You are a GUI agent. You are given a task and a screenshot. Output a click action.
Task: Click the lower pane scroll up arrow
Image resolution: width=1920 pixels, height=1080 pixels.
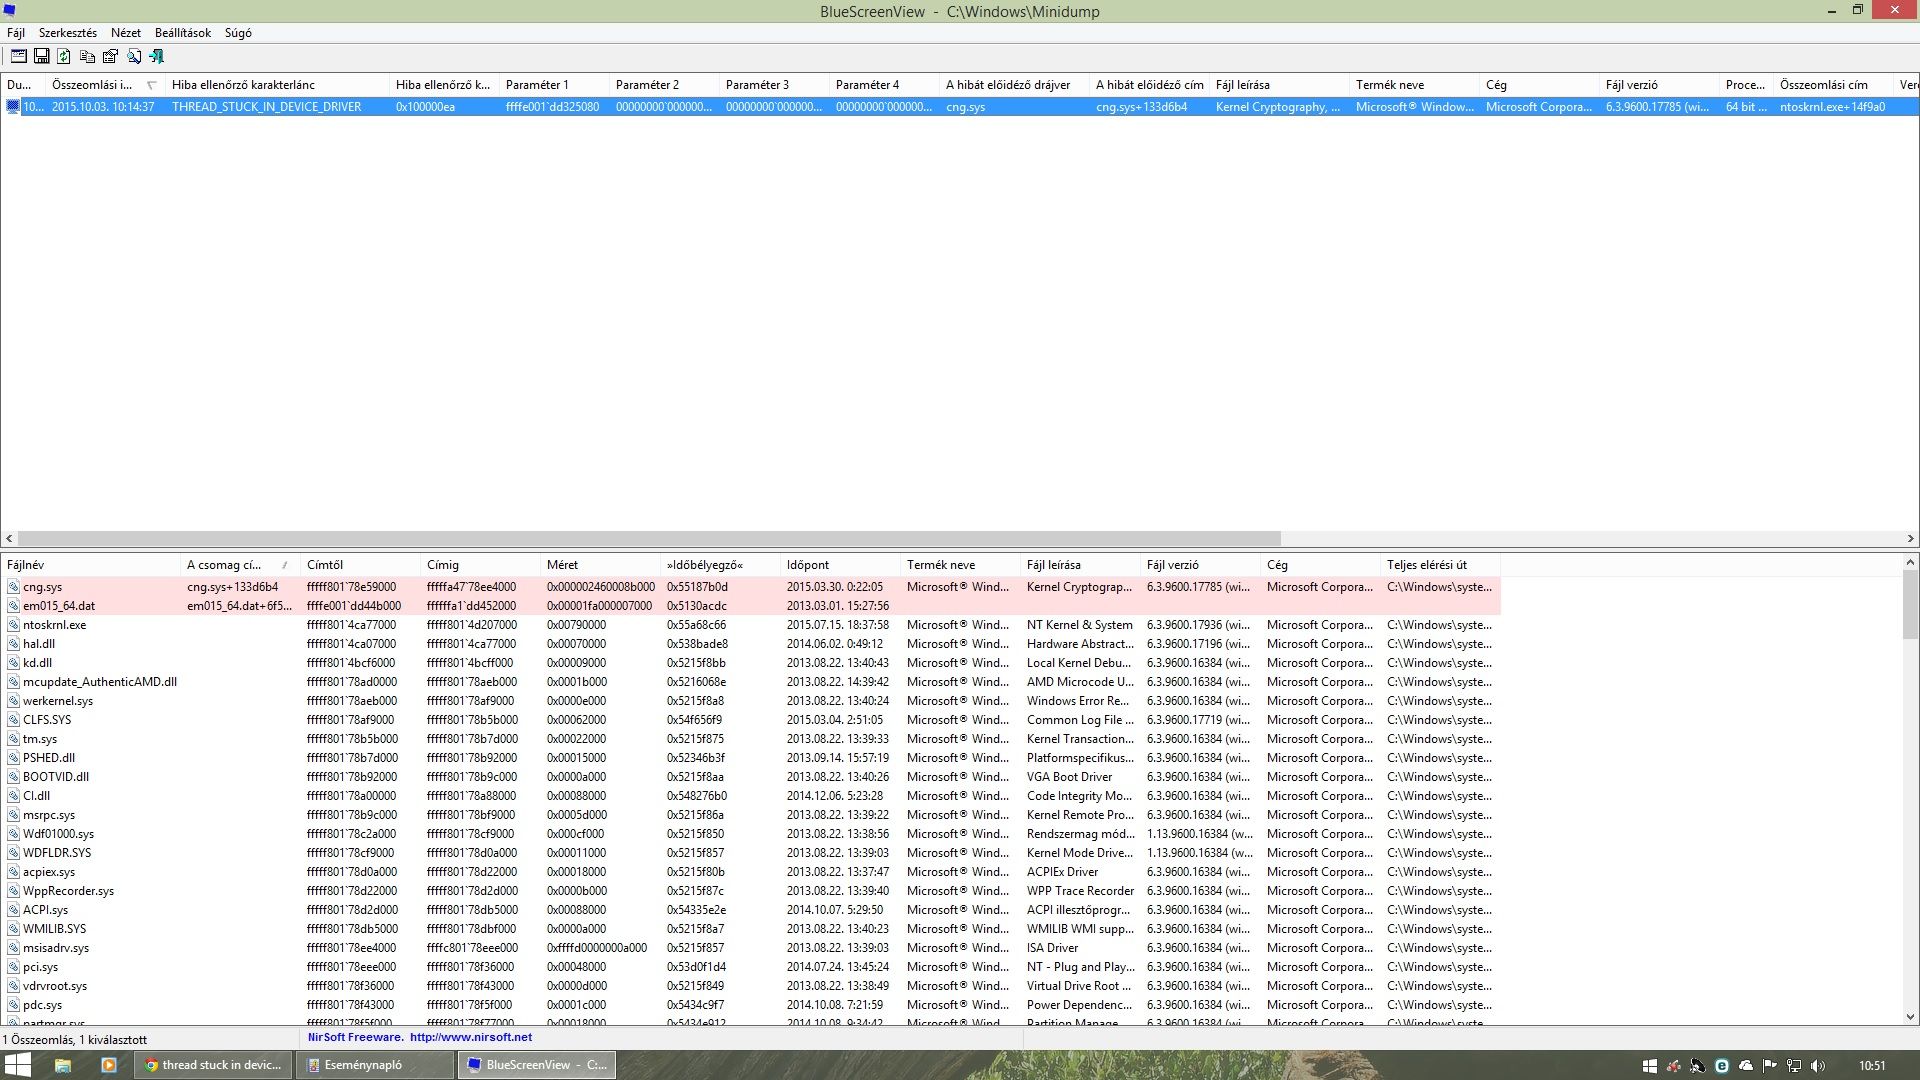[1910, 563]
